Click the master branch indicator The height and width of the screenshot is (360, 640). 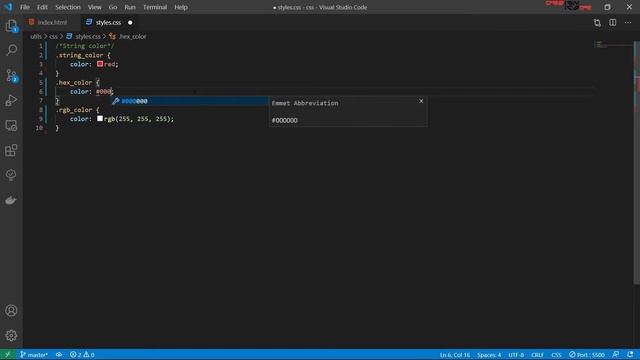click(34, 355)
